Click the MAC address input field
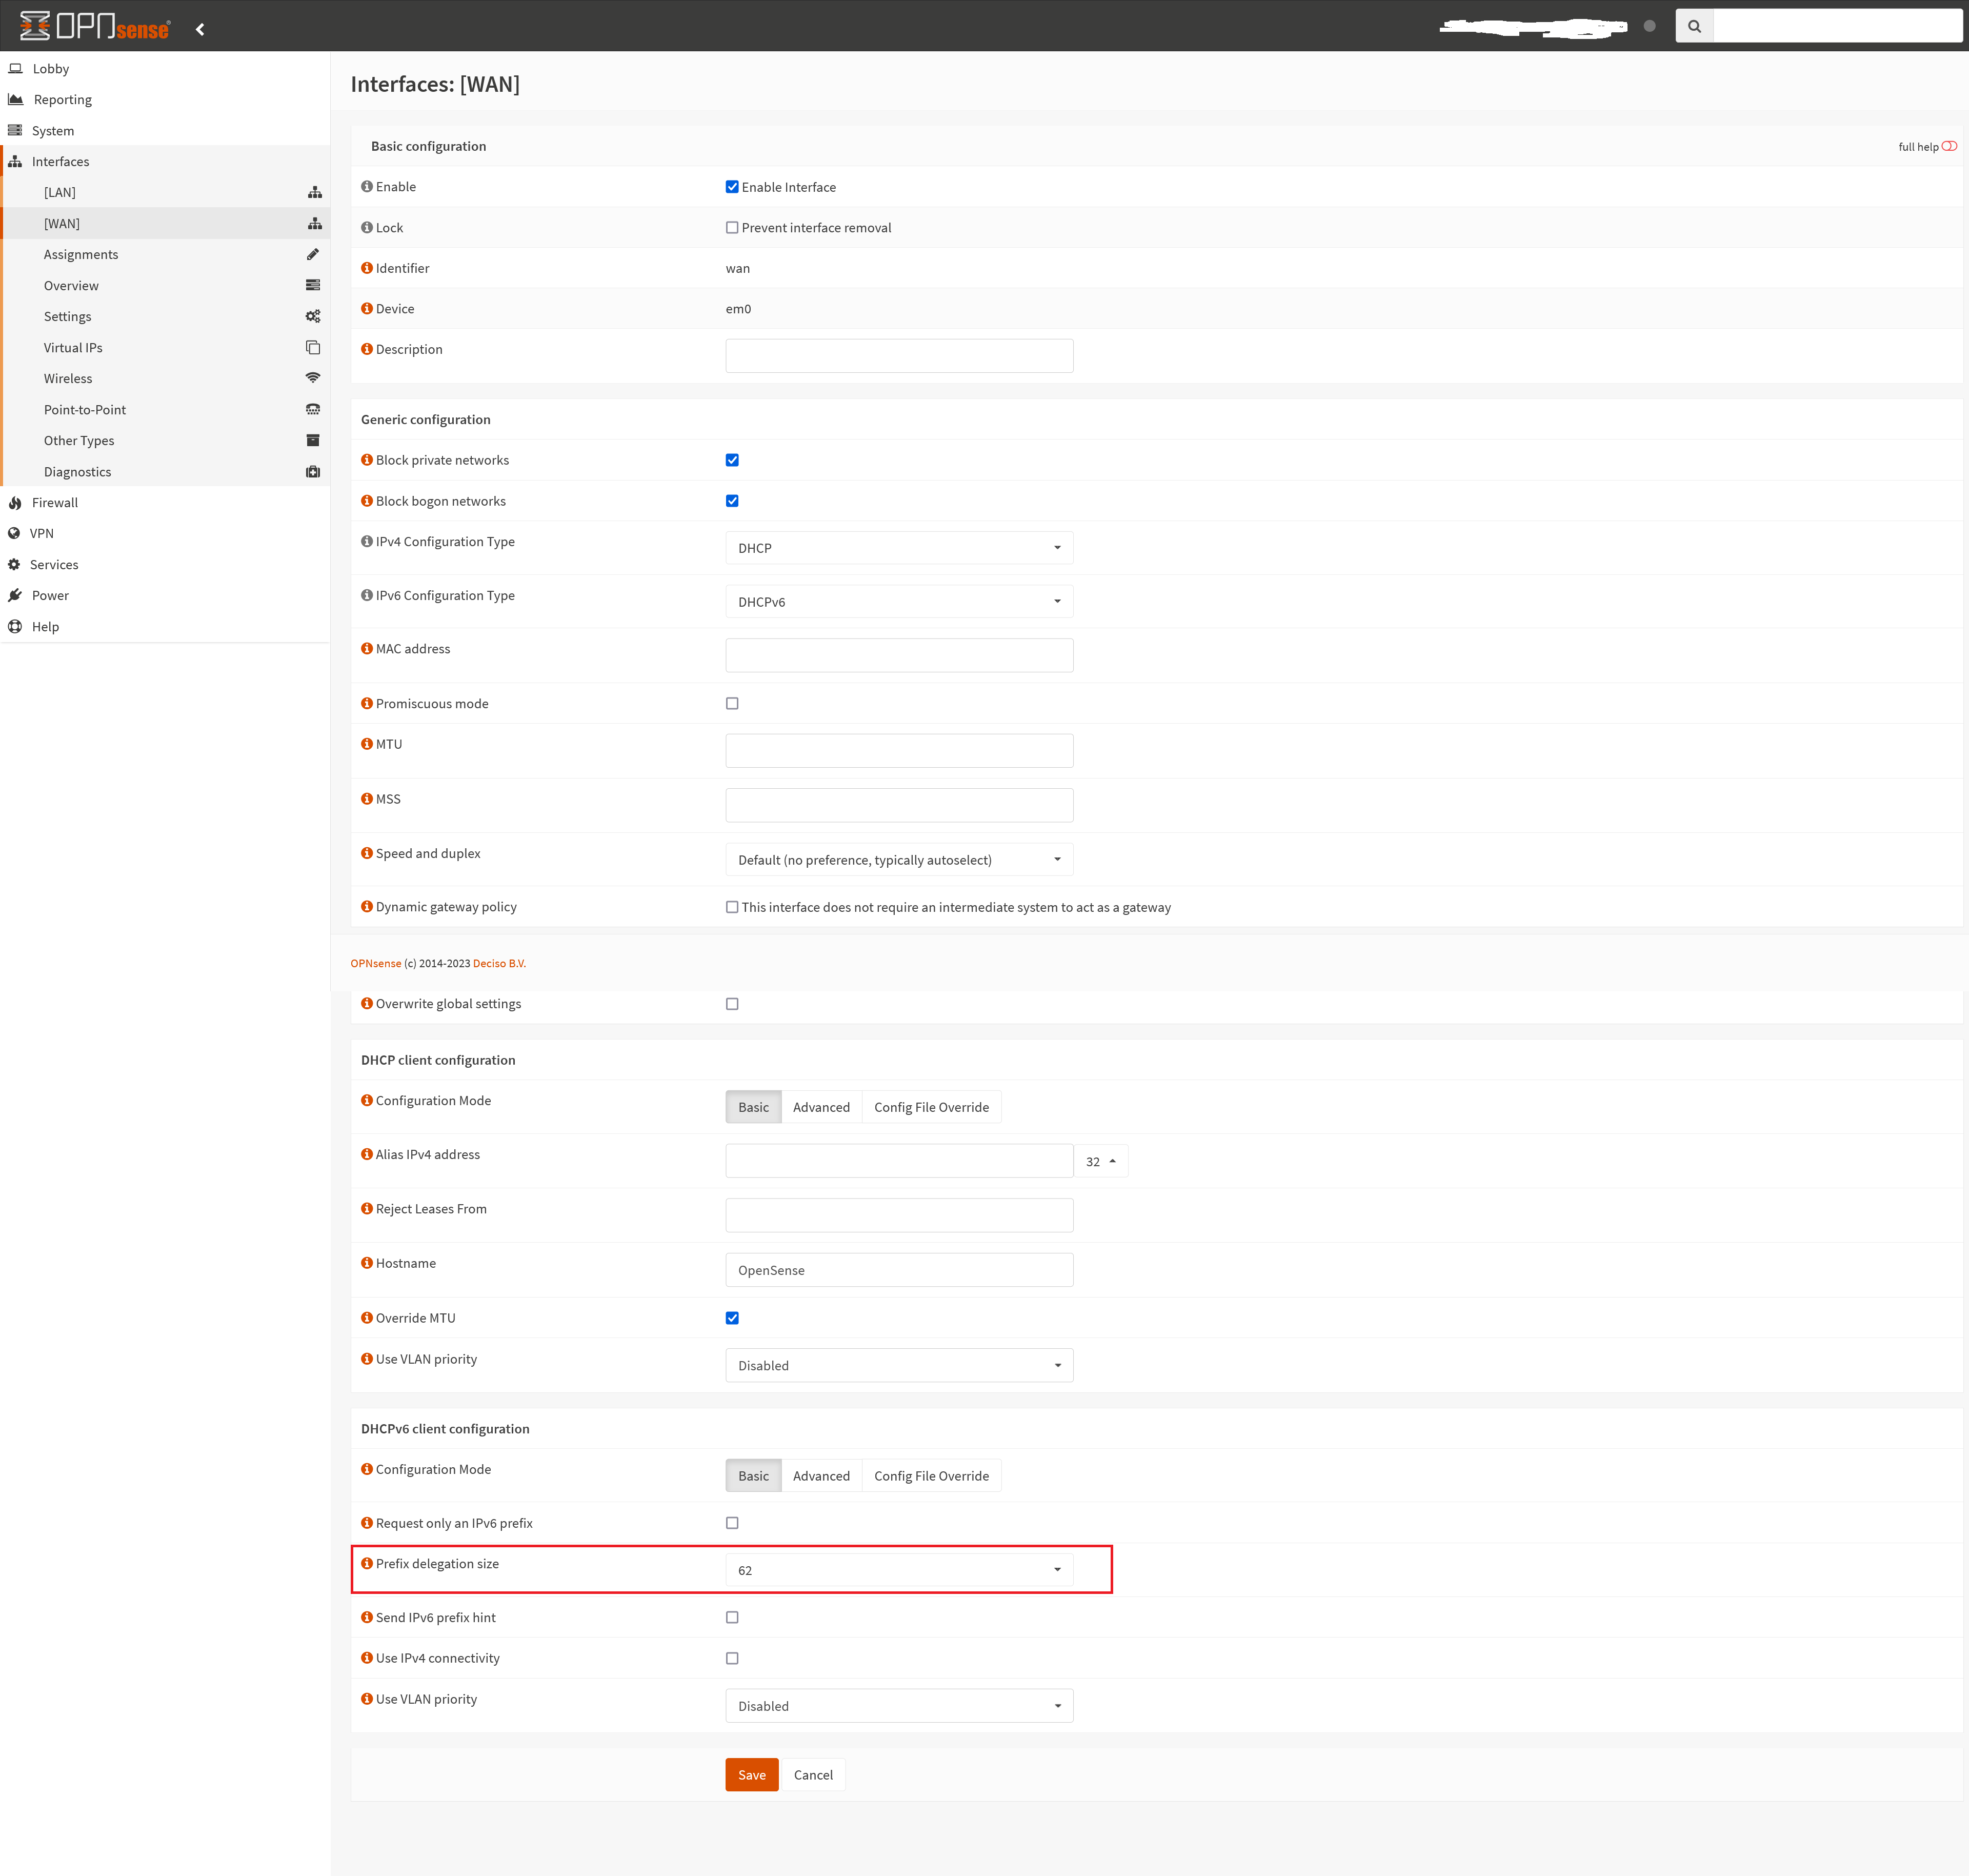This screenshot has height=1876, width=1969. click(899, 655)
